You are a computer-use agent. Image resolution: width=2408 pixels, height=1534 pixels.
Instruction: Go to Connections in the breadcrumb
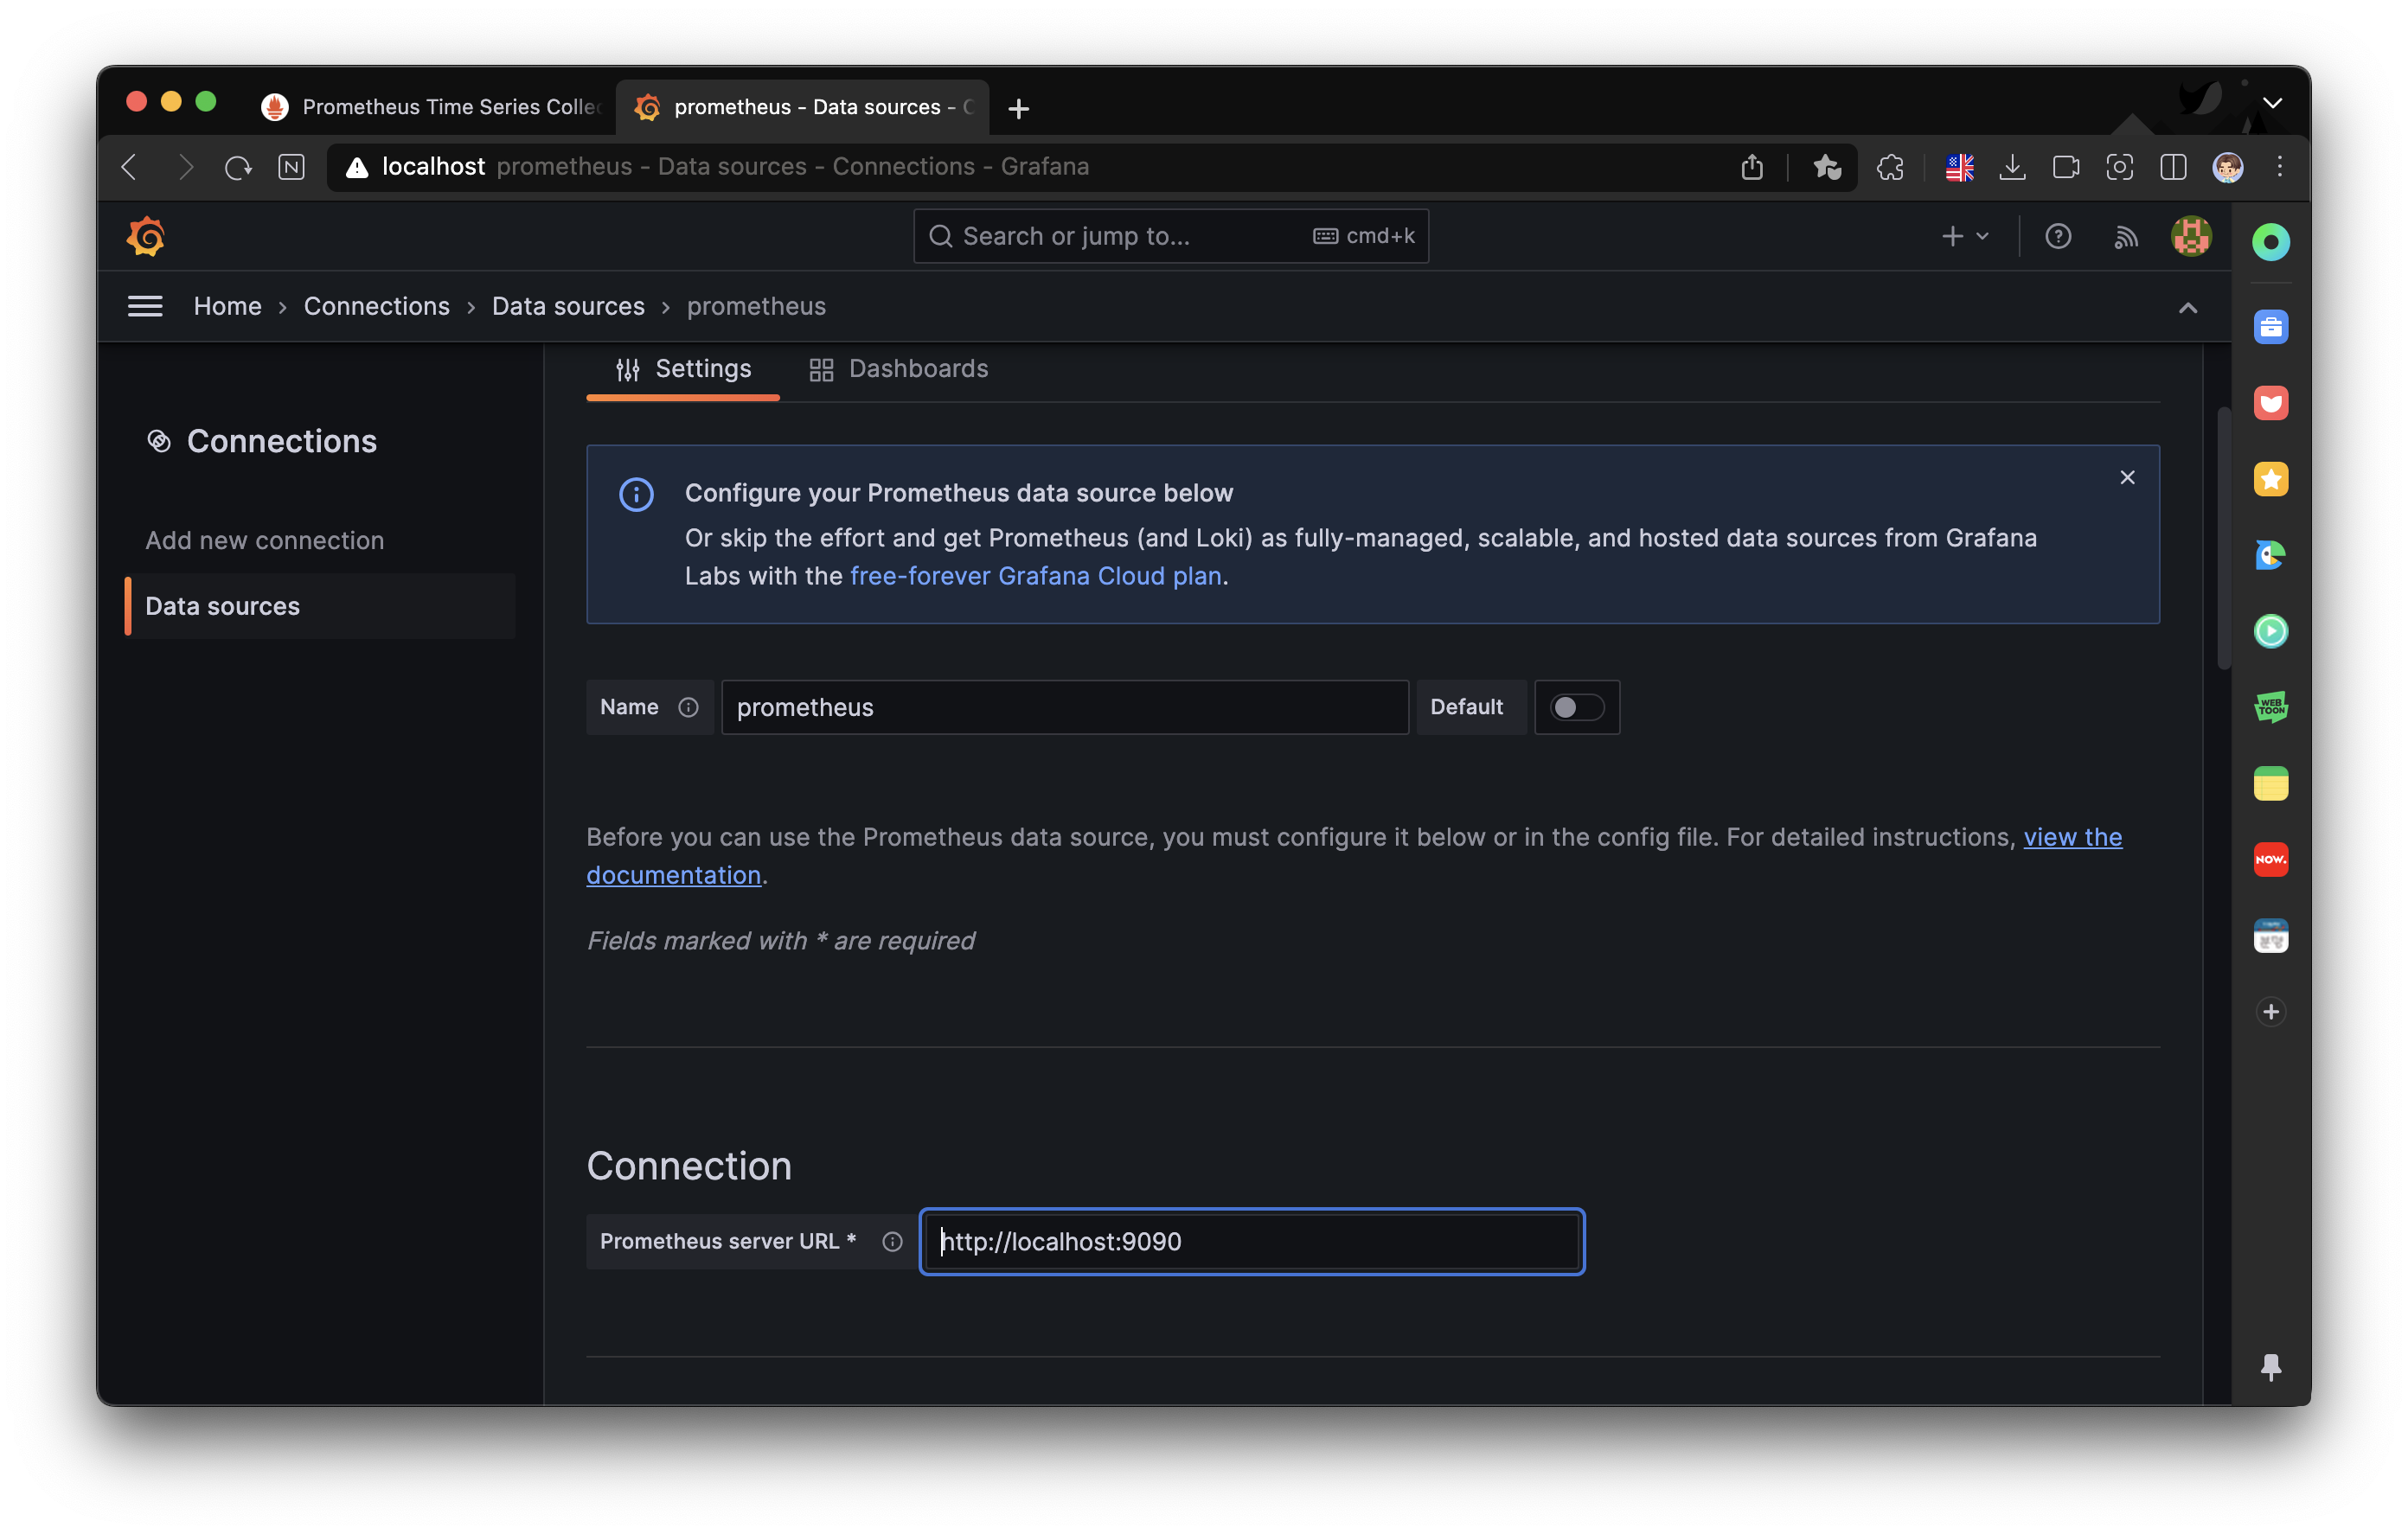tap(376, 307)
